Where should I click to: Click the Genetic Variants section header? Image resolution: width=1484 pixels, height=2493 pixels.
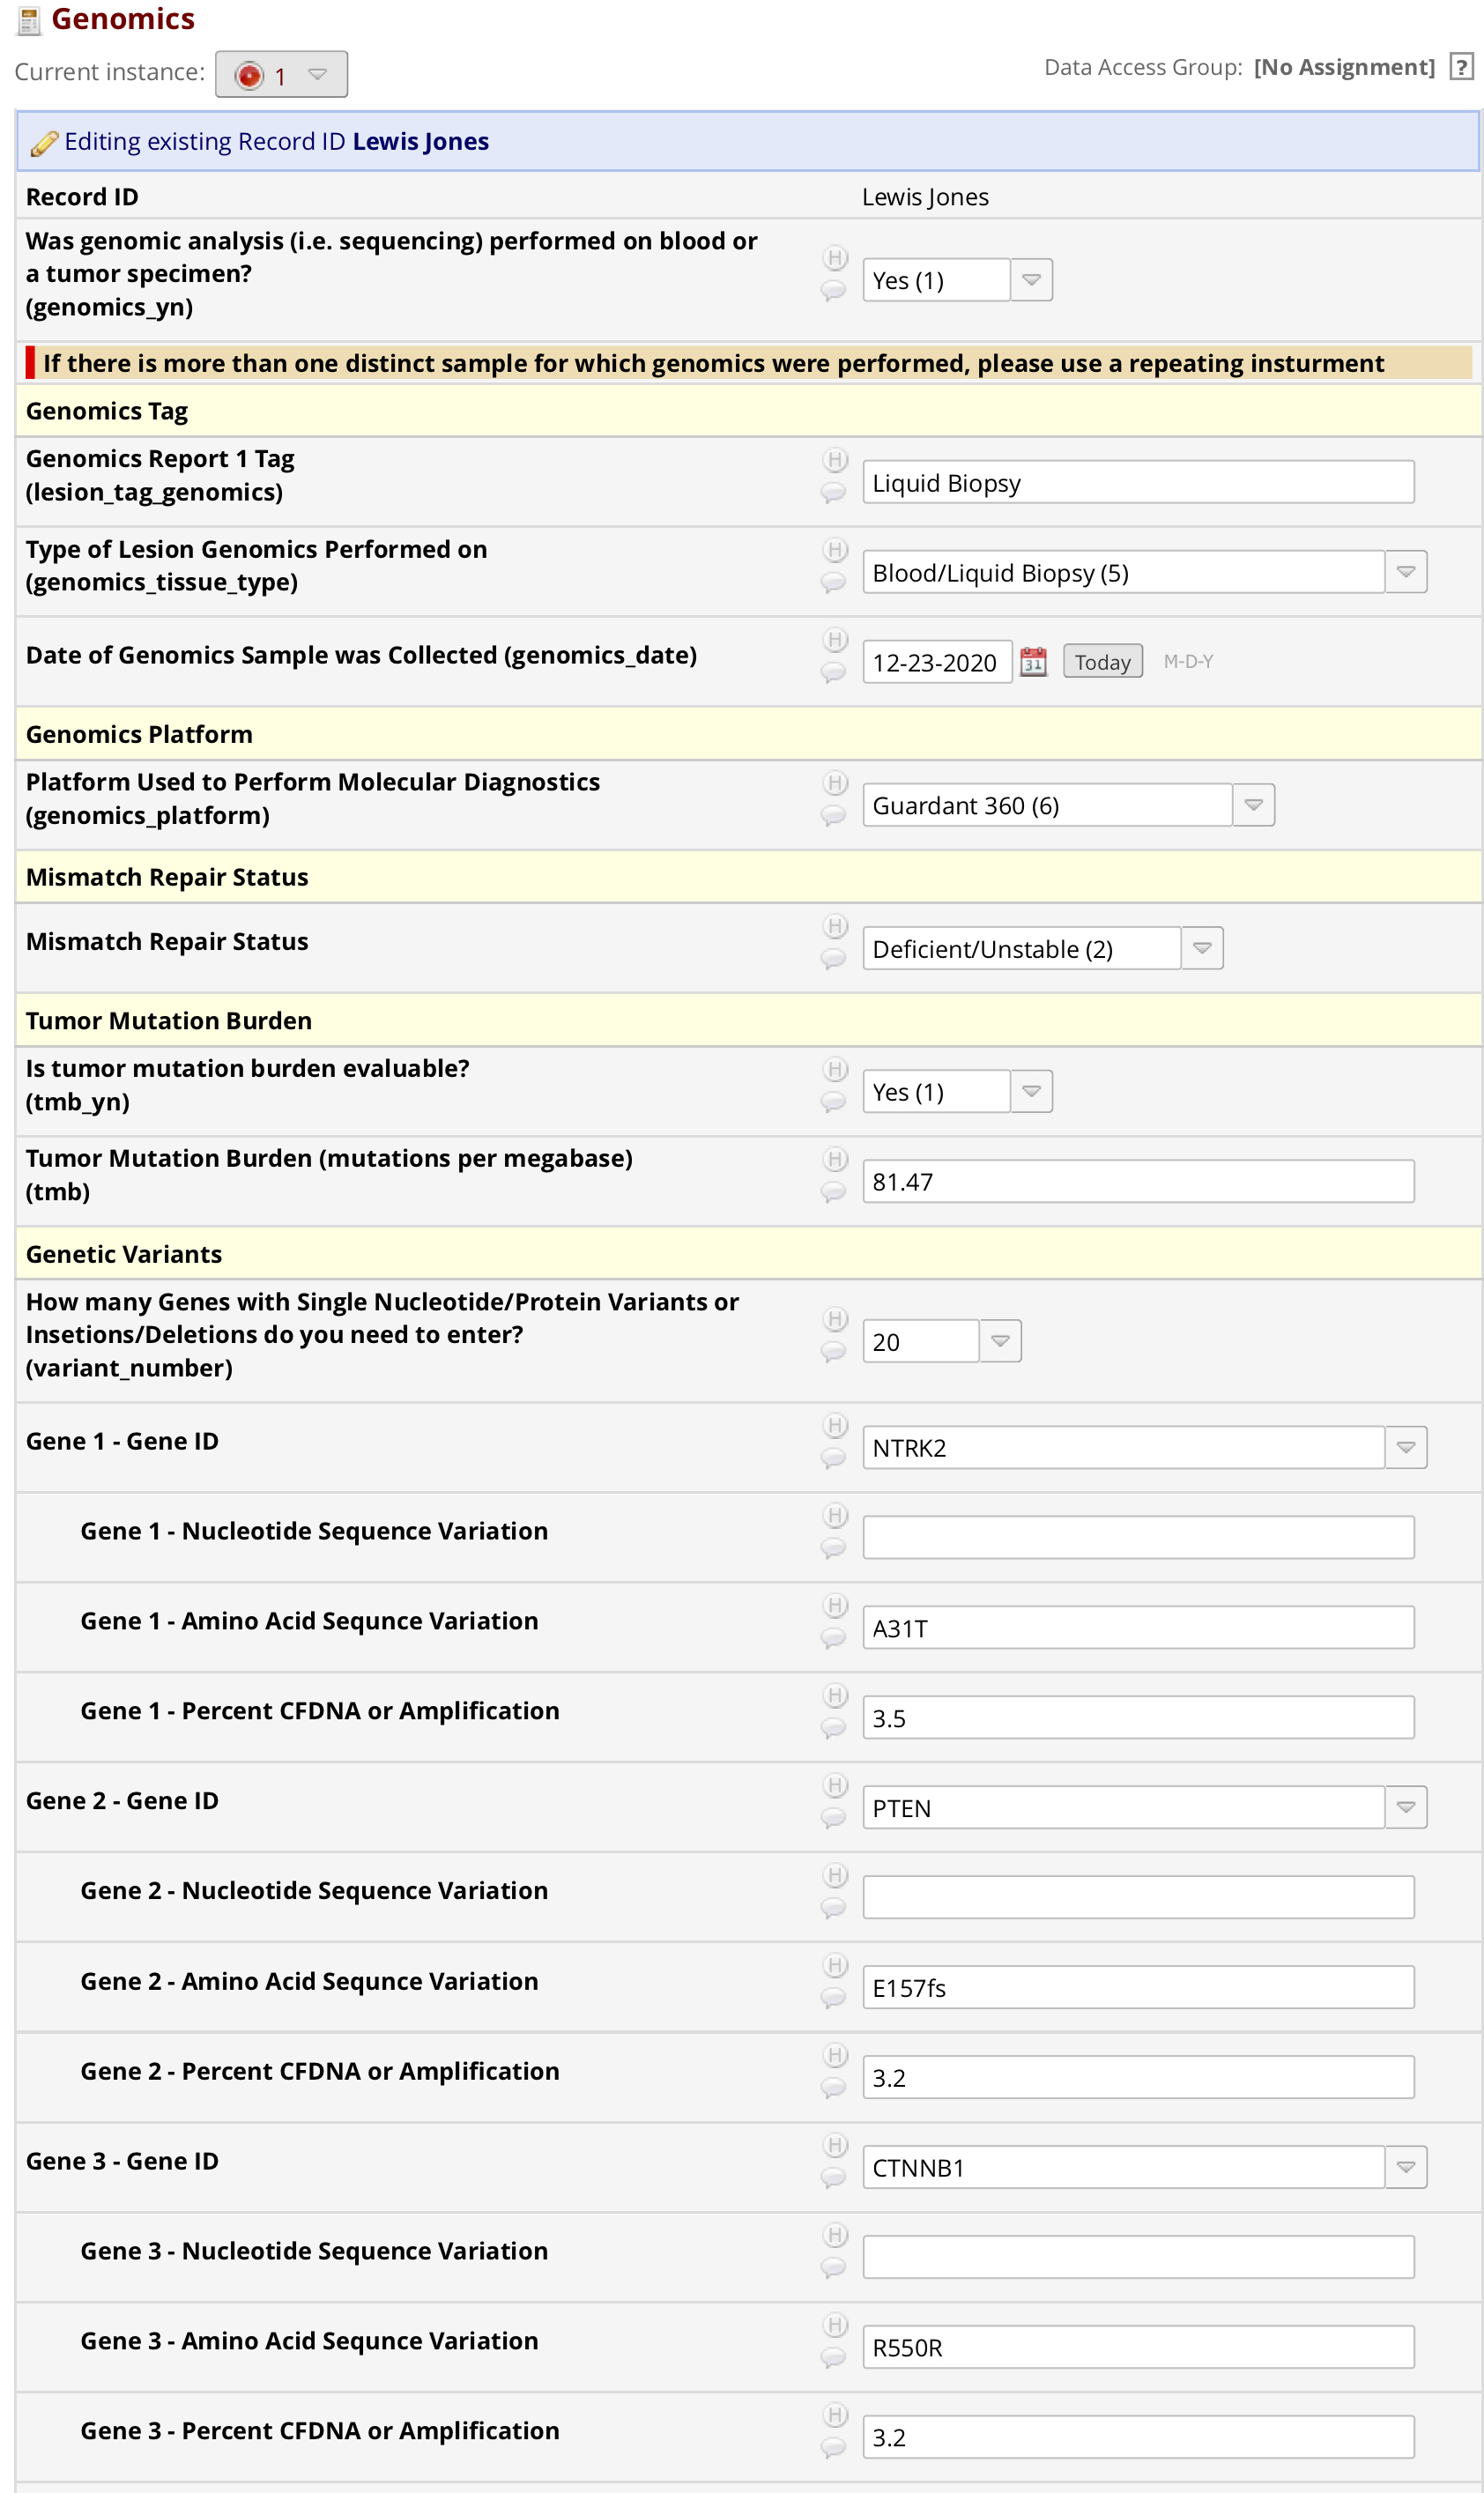[748, 1253]
